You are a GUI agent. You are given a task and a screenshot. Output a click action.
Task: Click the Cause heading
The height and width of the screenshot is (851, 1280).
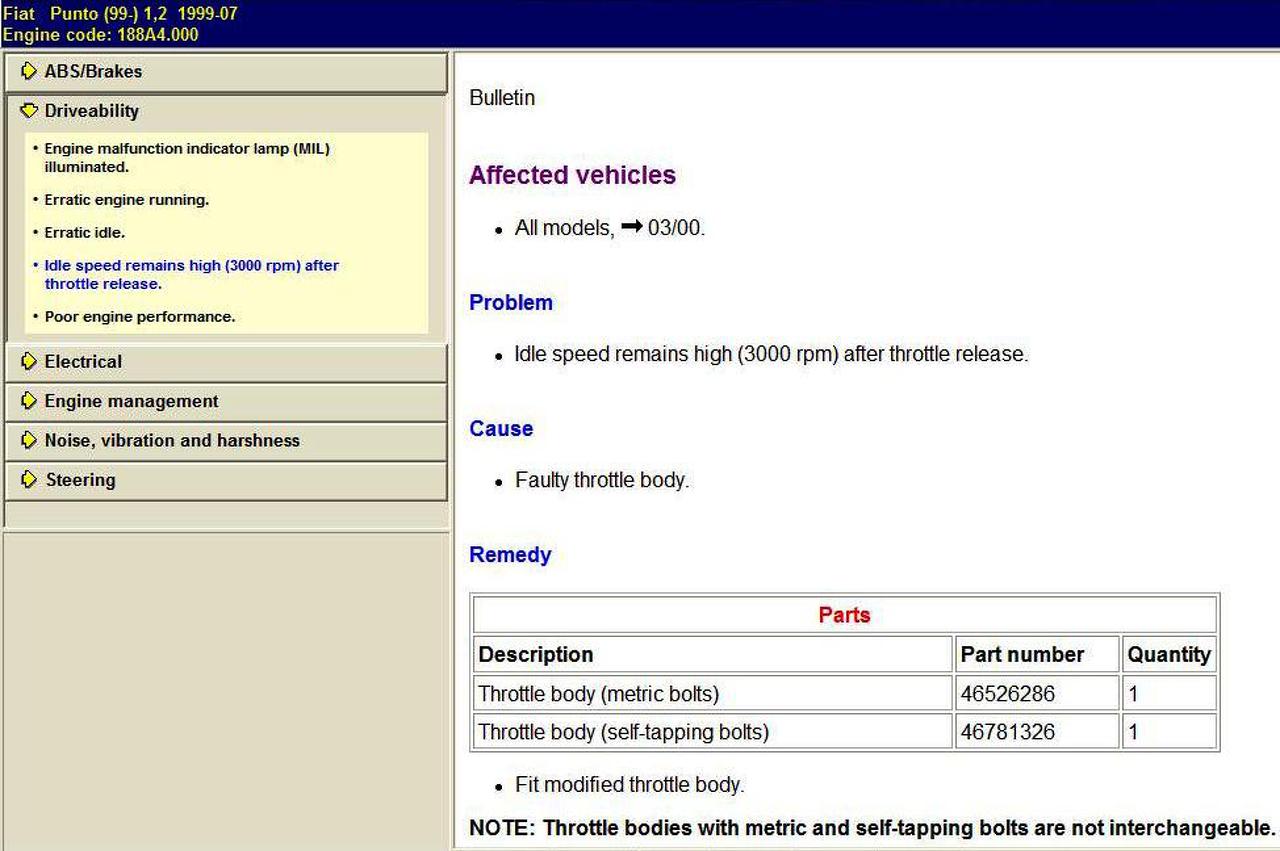click(x=501, y=429)
